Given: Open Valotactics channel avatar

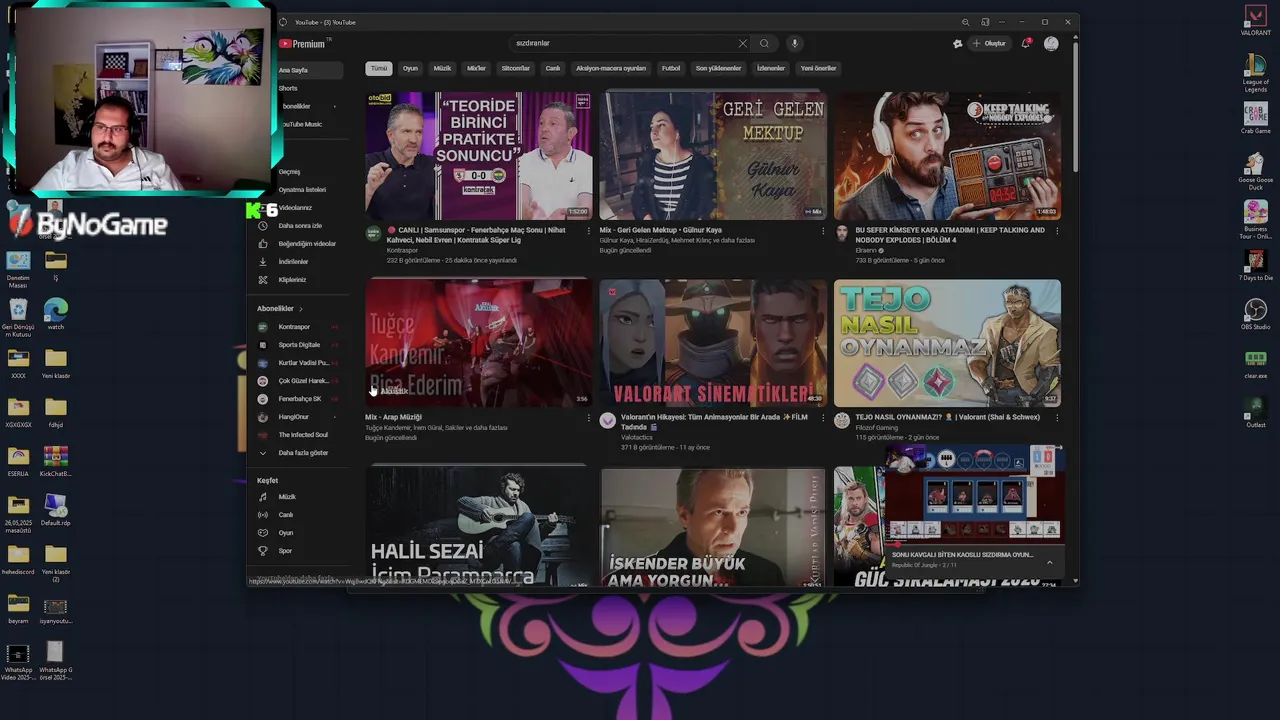Looking at the screenshot, I should click(607, 420).
